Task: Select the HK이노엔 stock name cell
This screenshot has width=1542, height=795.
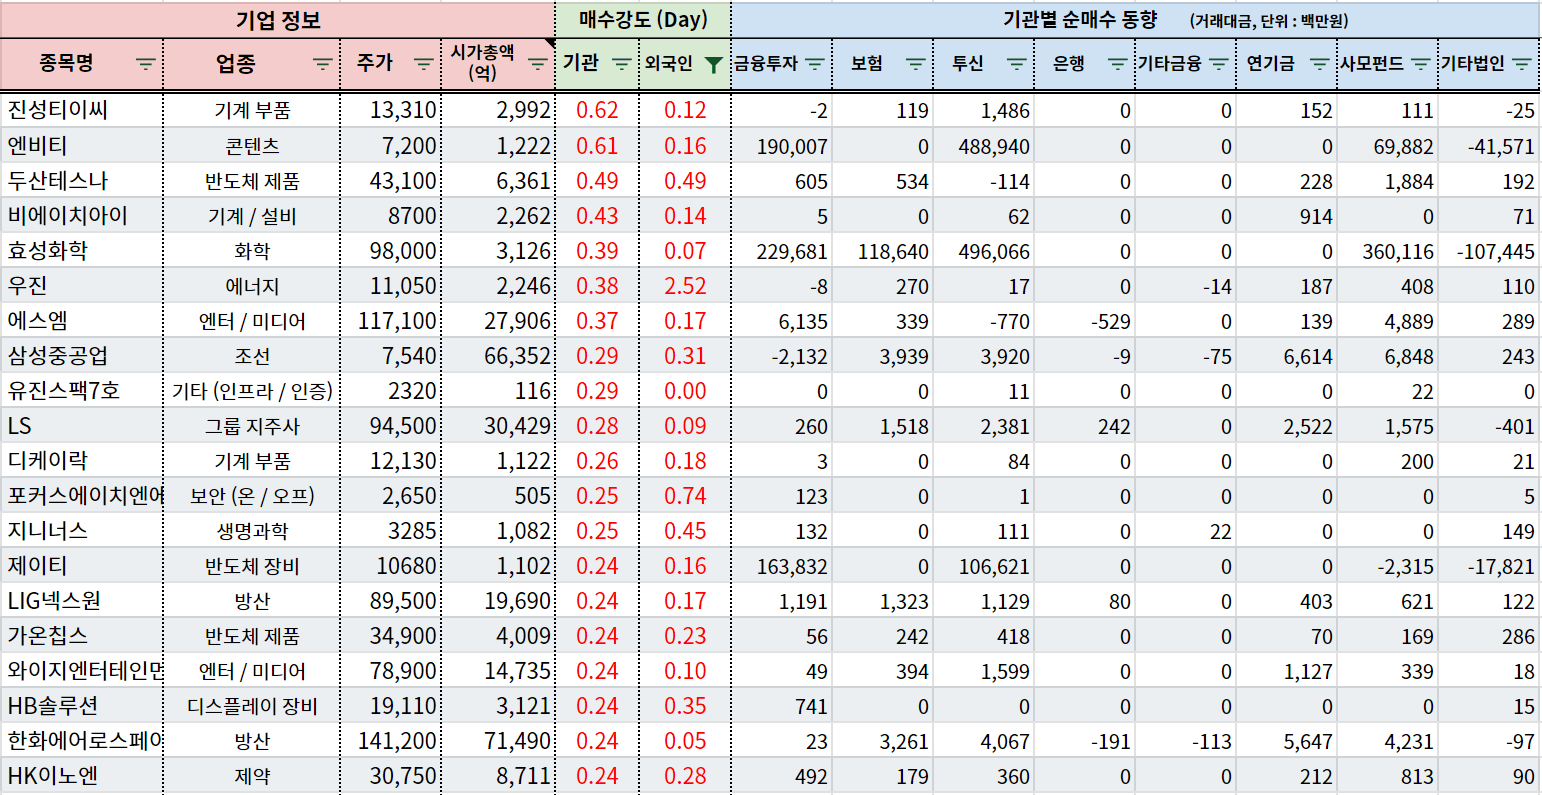Action: [82, 775]
